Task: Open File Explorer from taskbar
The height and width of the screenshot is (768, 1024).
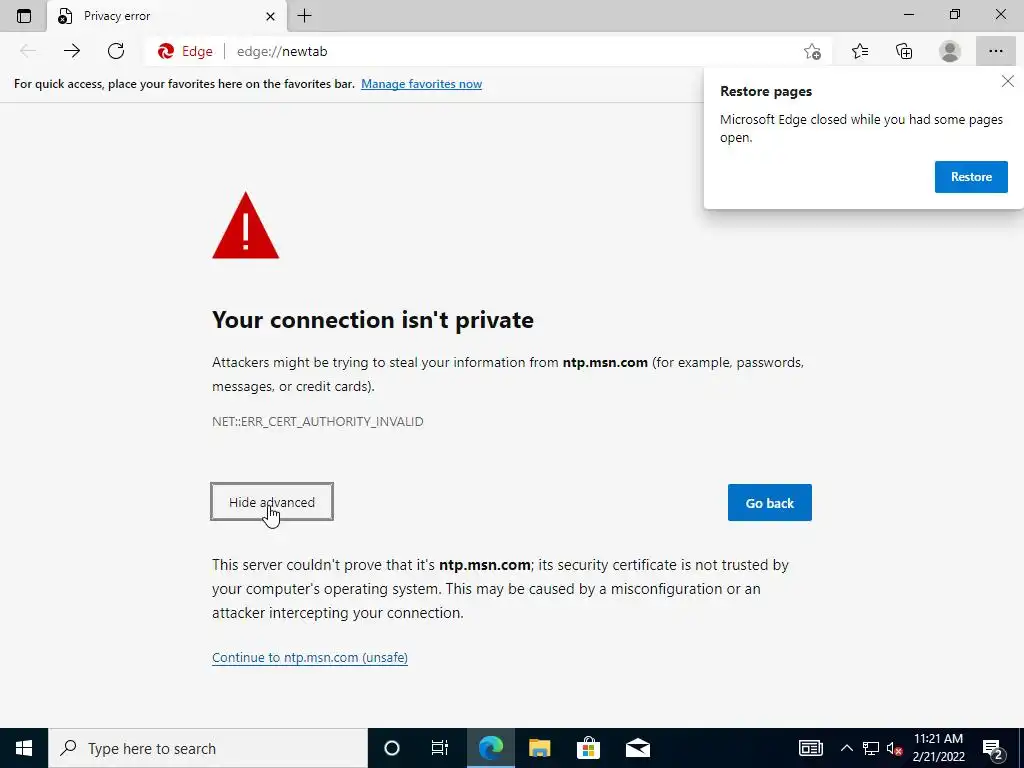Action: 539,748
